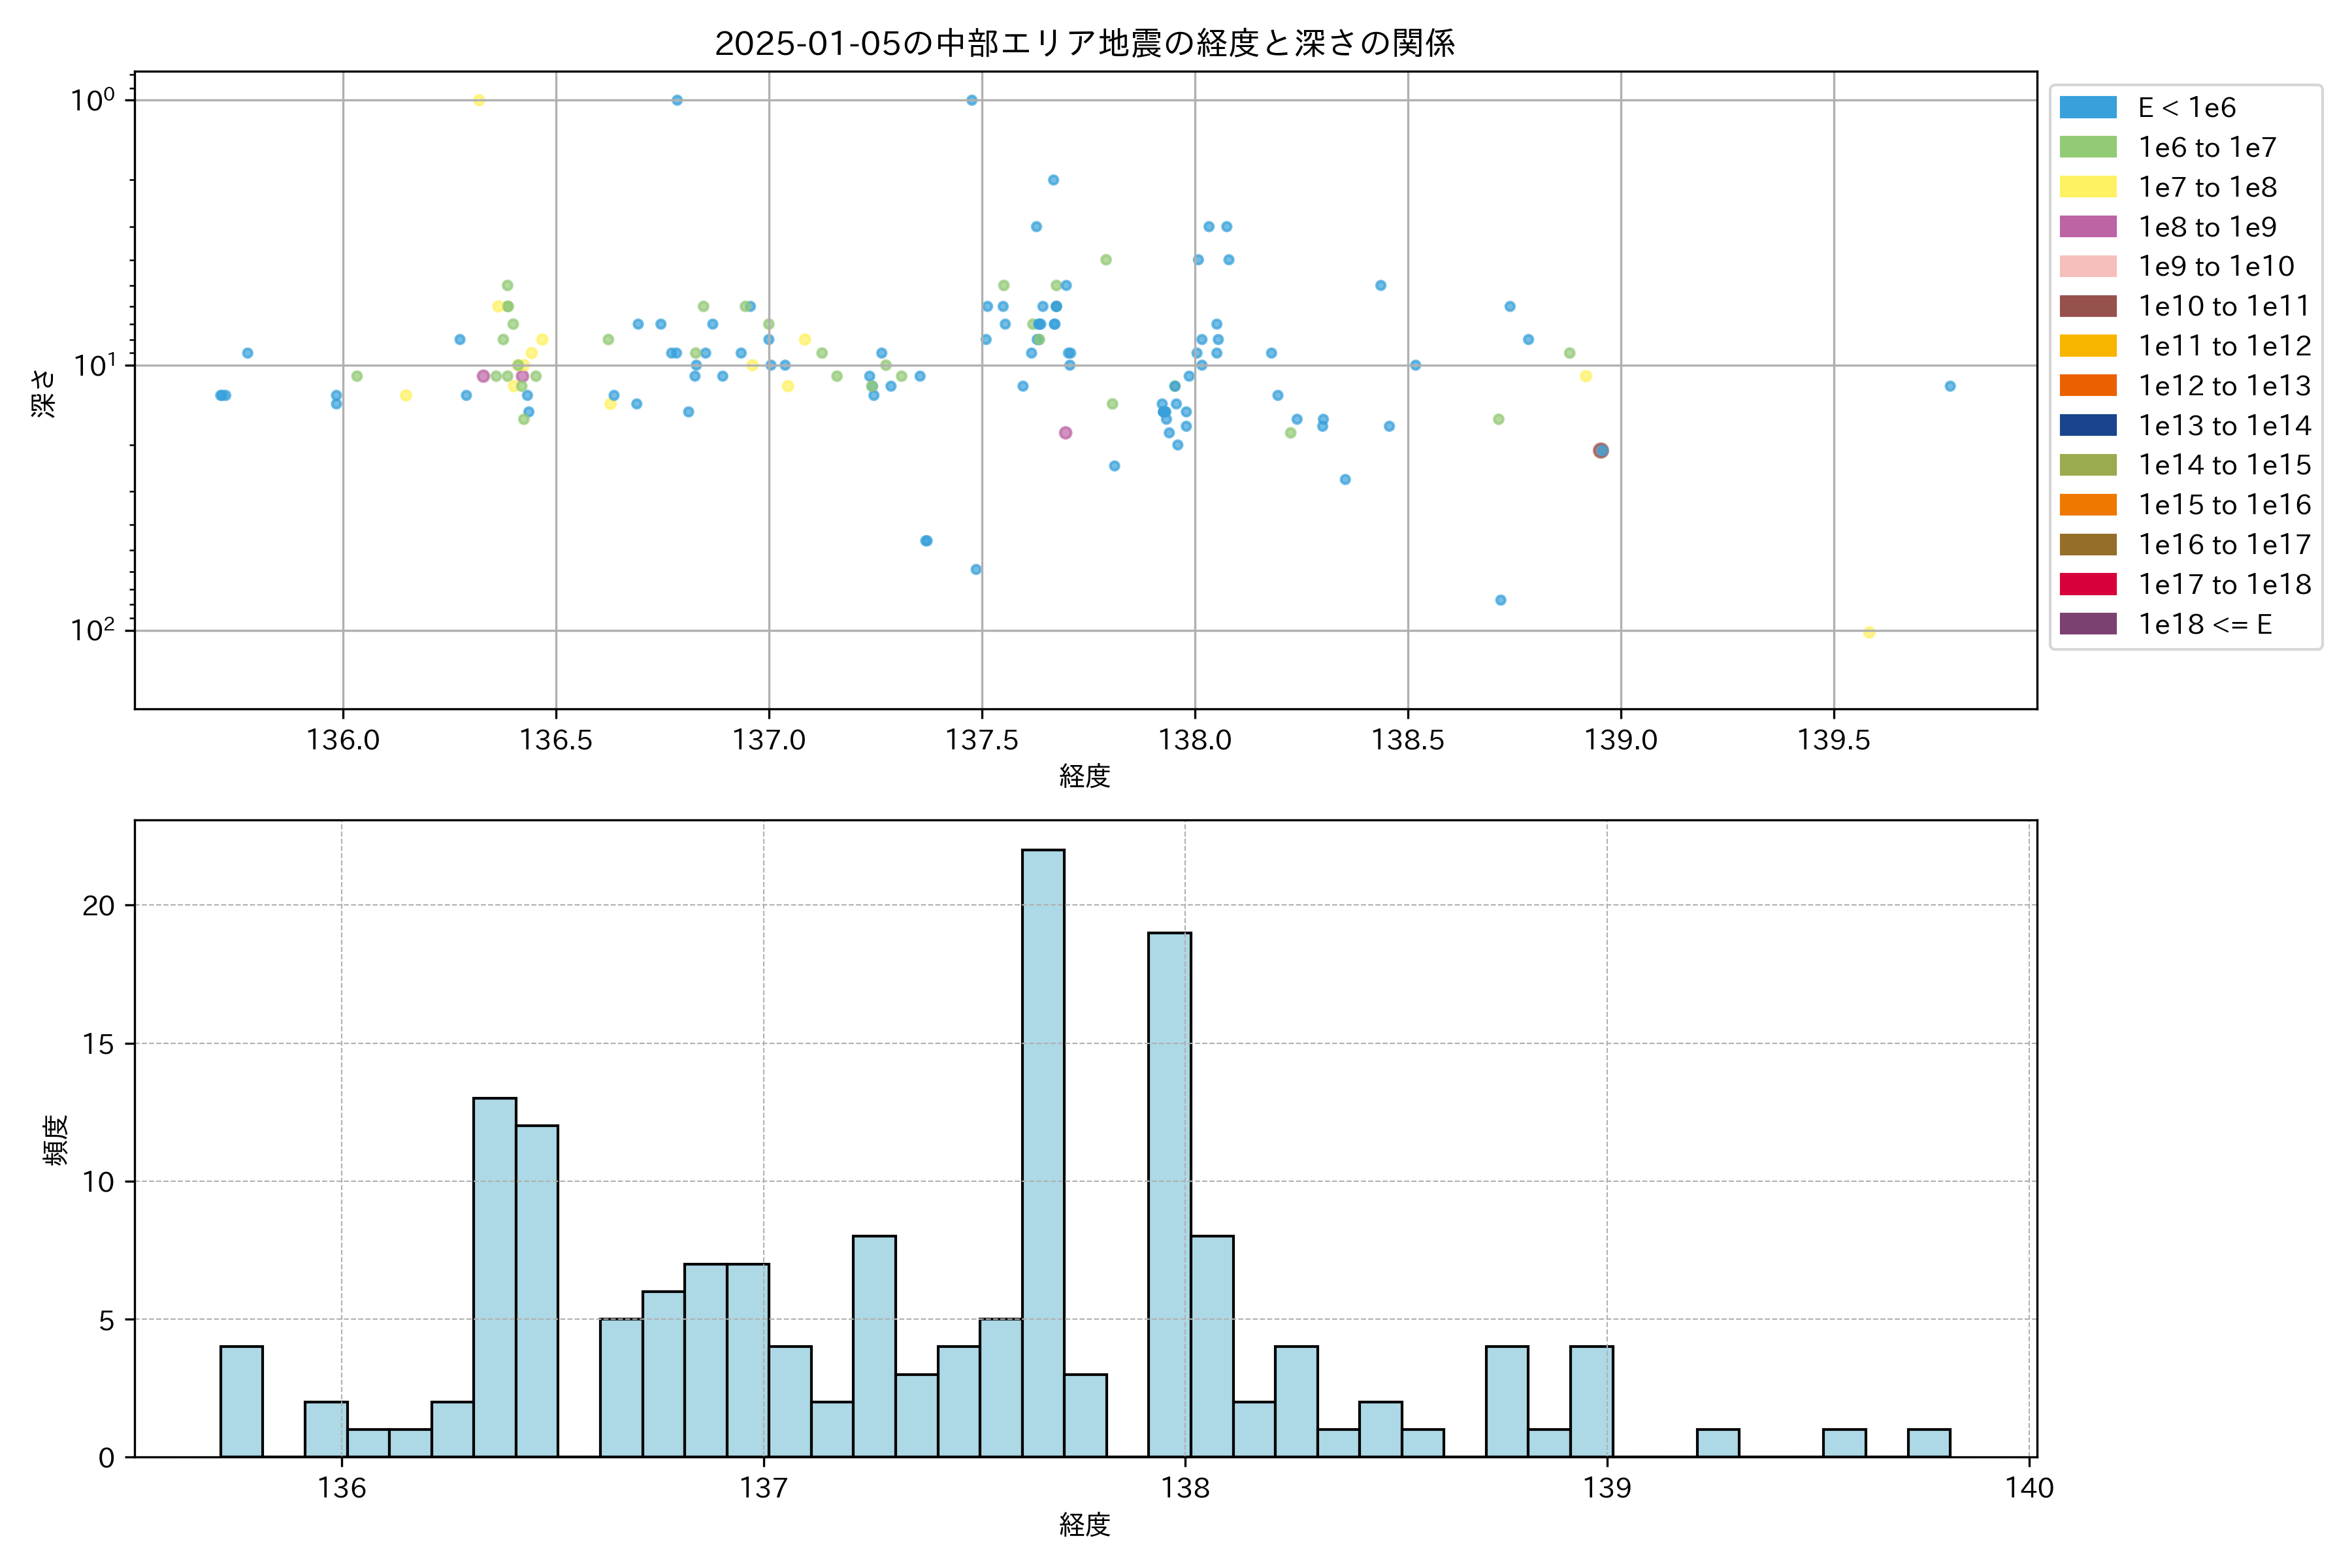Click the yellow point at the top-left of the scatter plot
Screen dimensions: 2352x1568
click(479, 100)
